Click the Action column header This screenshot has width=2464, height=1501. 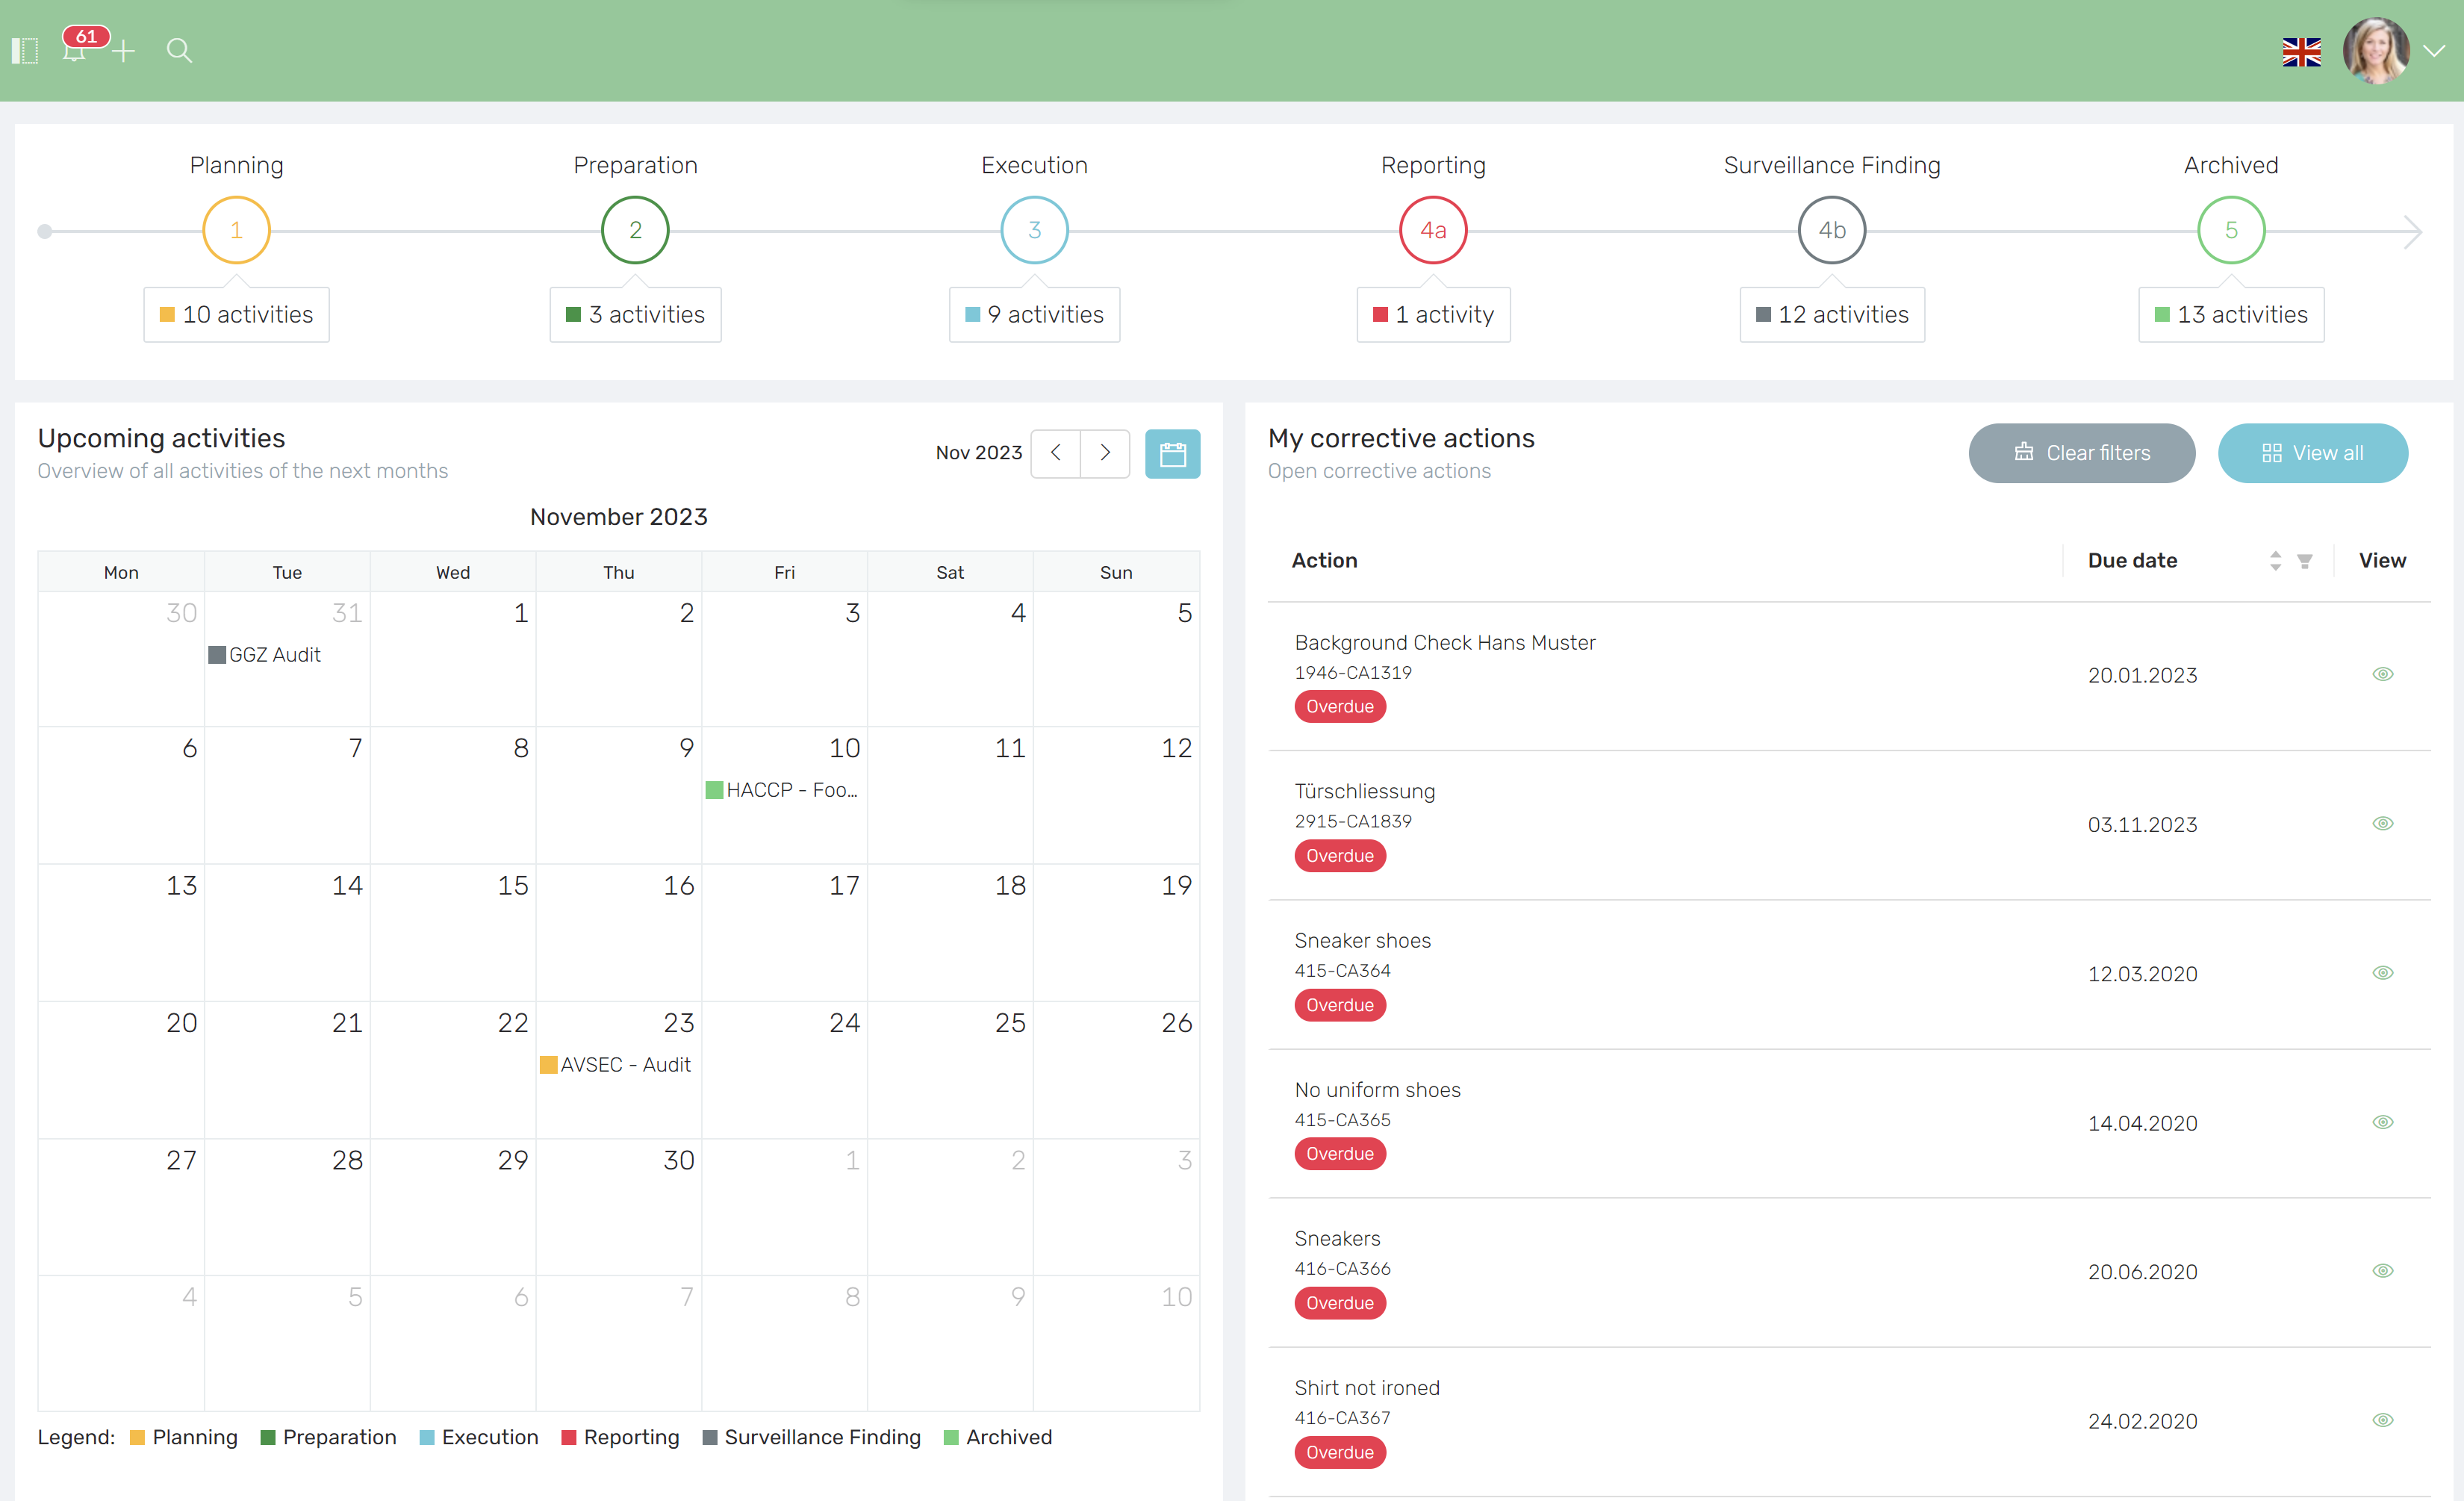click(1324, 561)
